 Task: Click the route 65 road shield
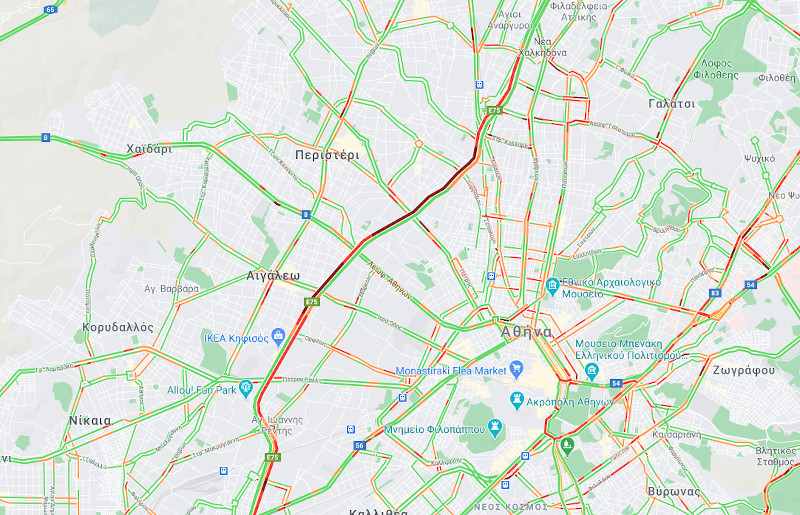[x=50, y=9]
